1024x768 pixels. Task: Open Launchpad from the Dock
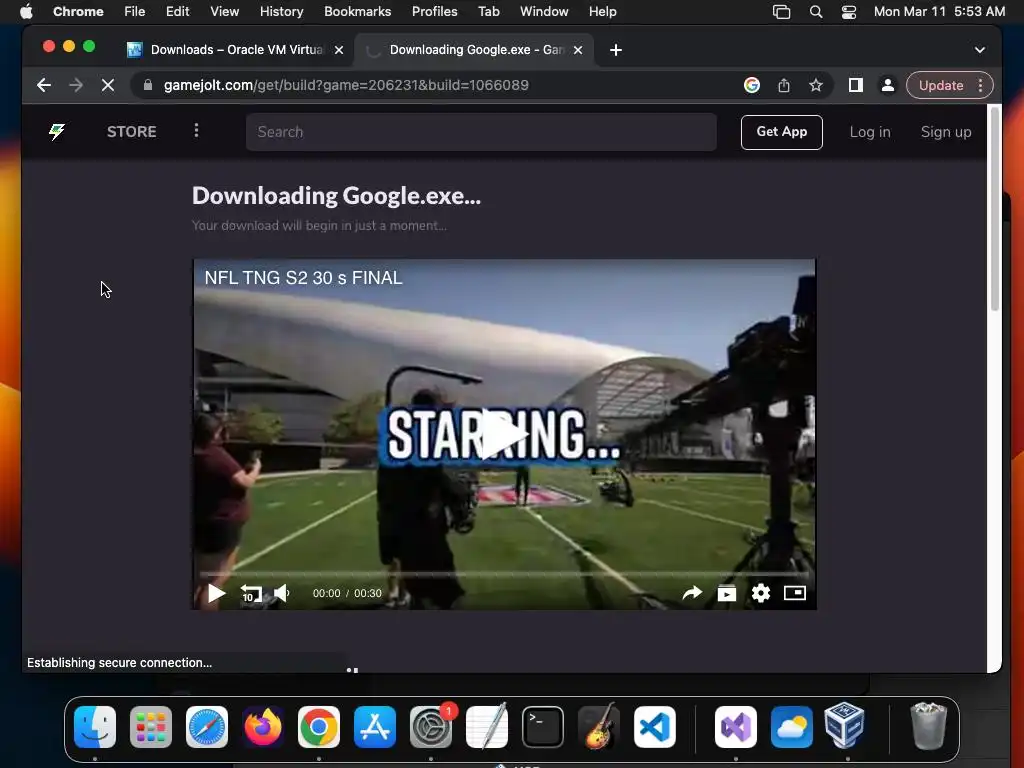(x=151, y=727)
